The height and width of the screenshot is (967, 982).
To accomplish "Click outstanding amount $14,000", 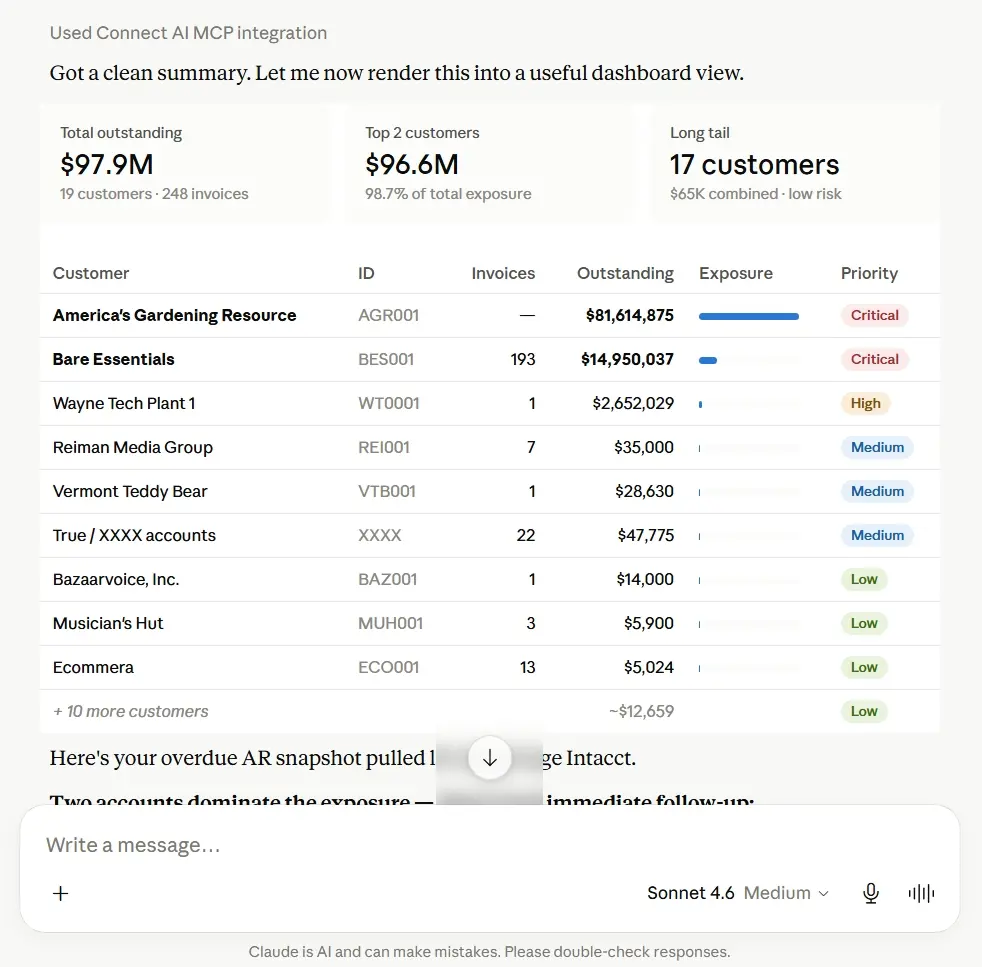I will [645, 579].
